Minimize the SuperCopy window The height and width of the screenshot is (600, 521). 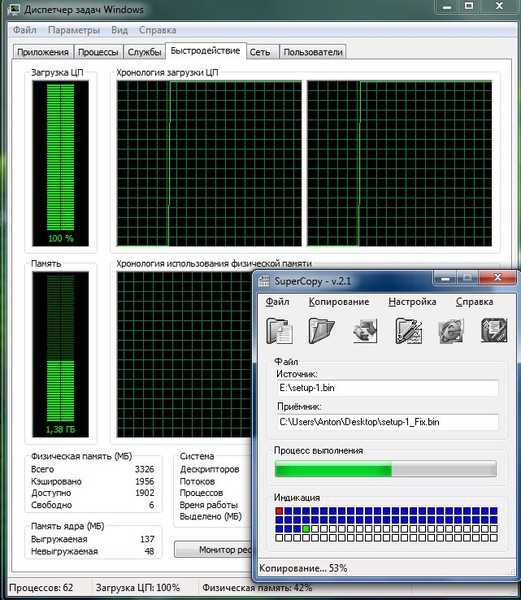coord(445,278)
